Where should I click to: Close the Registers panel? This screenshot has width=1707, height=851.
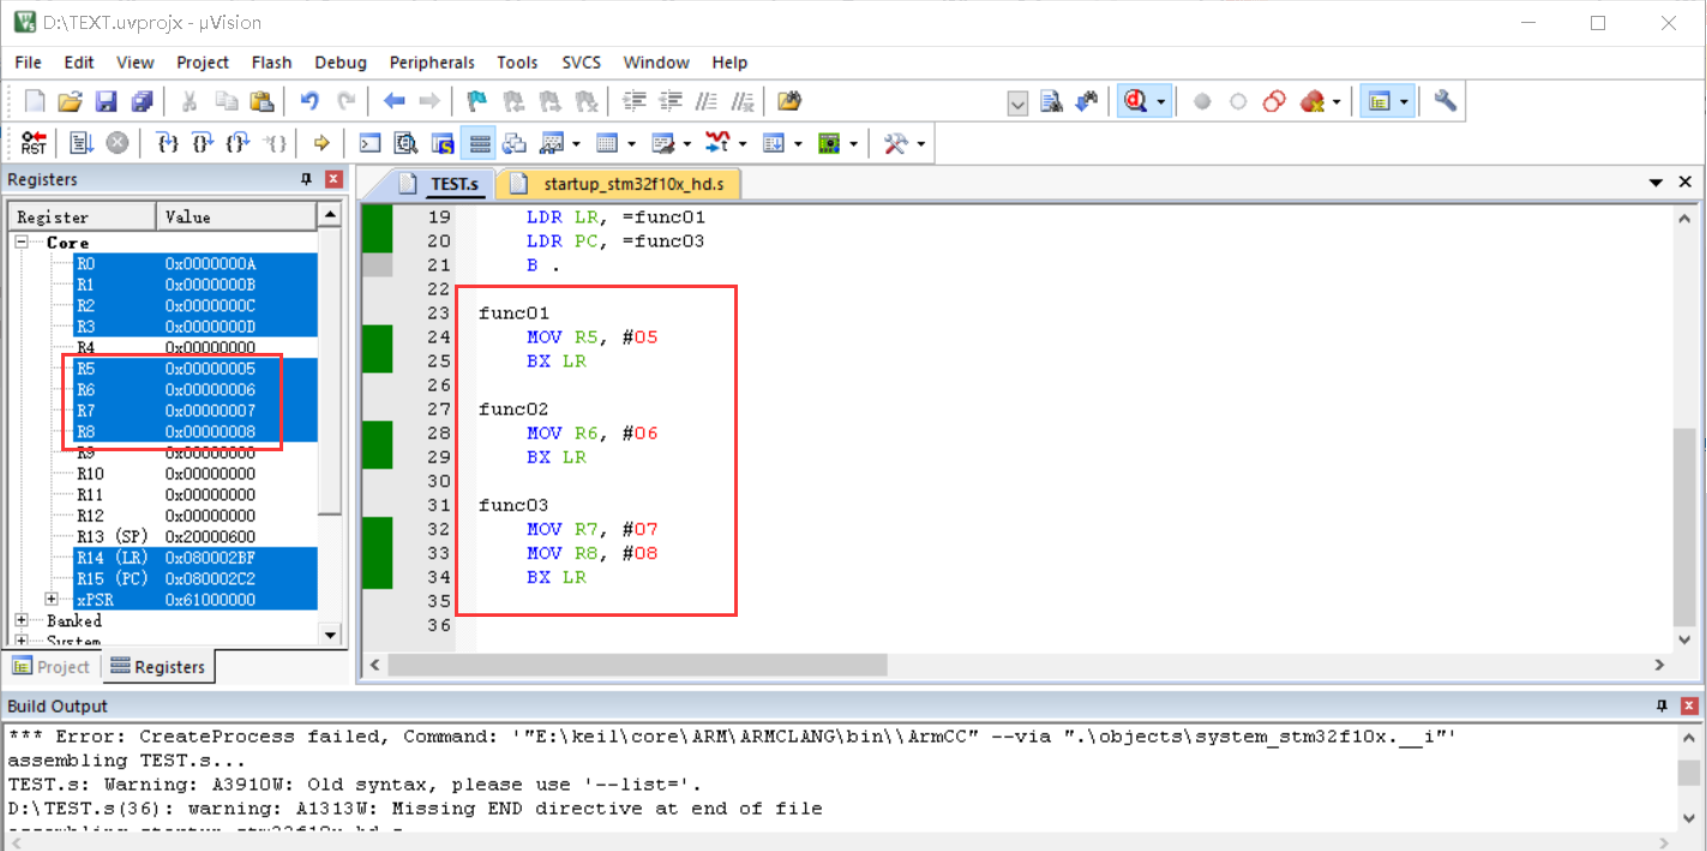pos(334,179)
